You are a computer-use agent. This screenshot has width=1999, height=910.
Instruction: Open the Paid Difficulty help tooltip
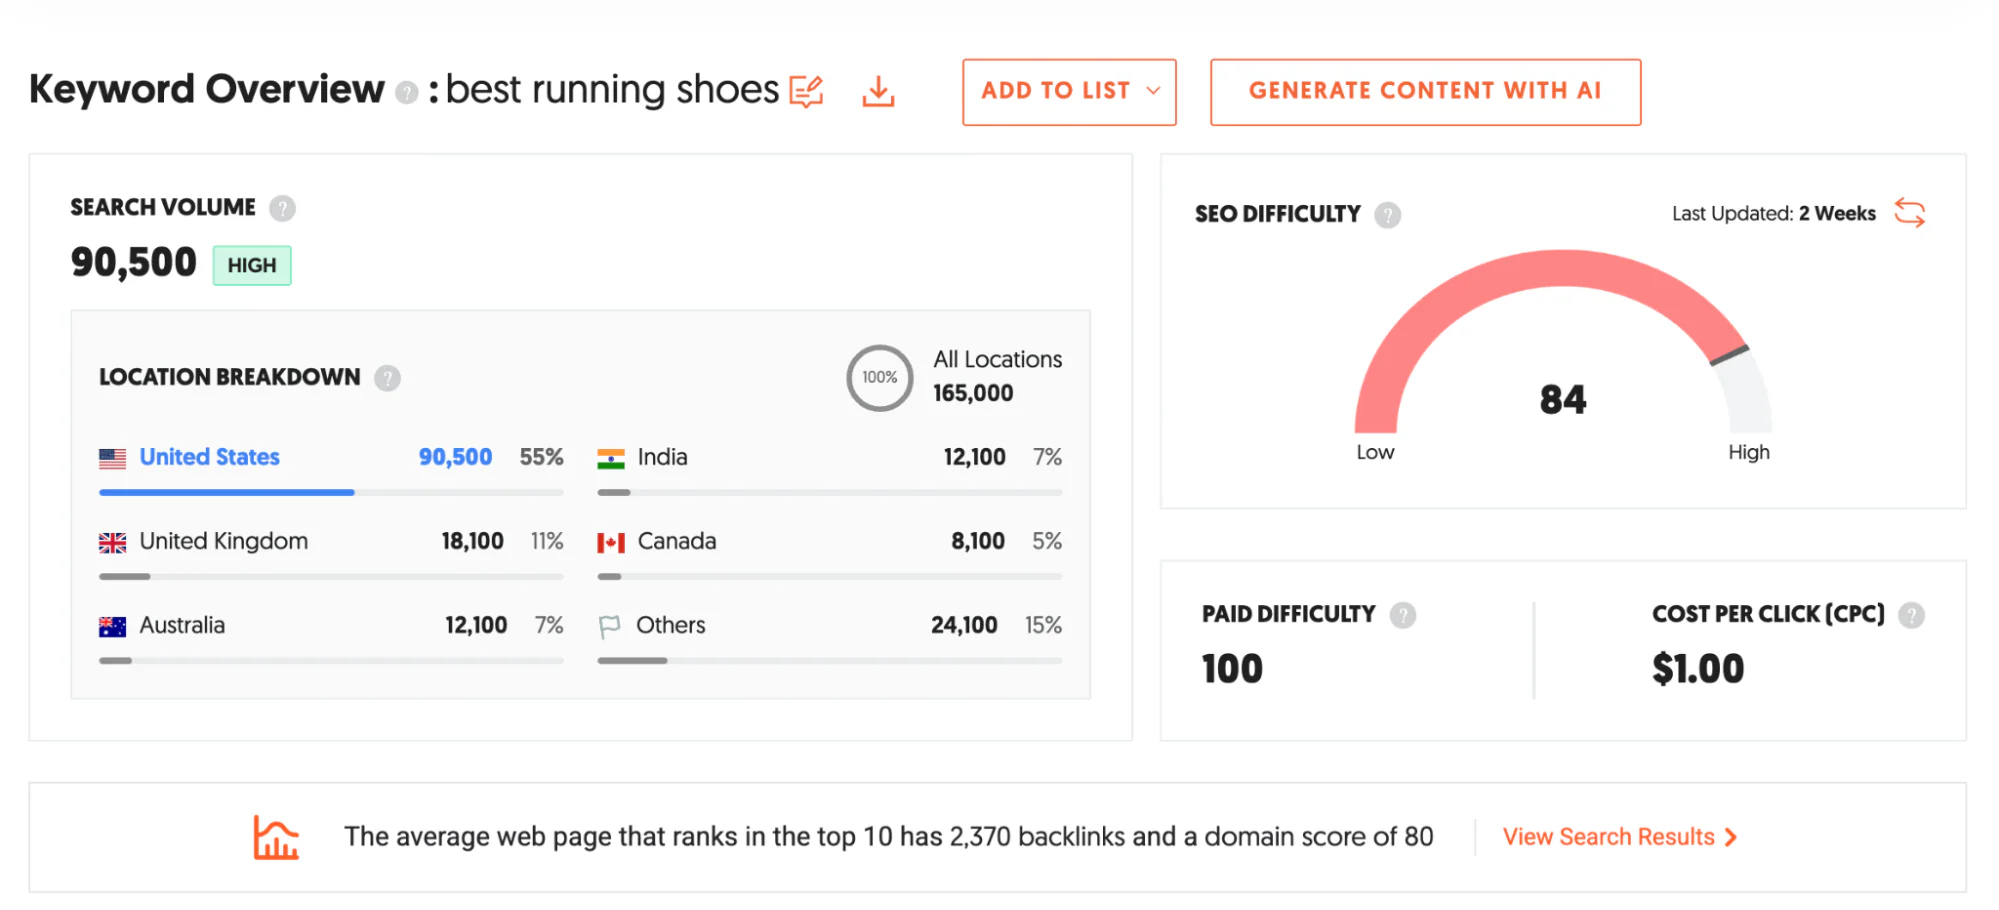tap(1403, 615)
